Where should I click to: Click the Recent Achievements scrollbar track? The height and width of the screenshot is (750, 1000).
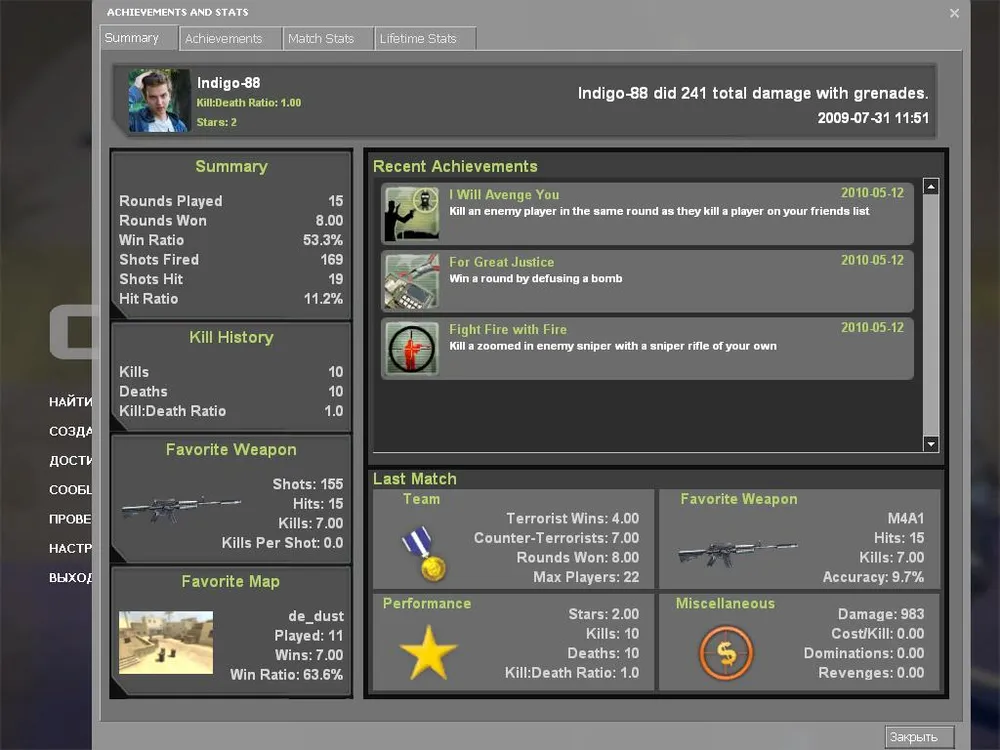click(x=931, y=315)
